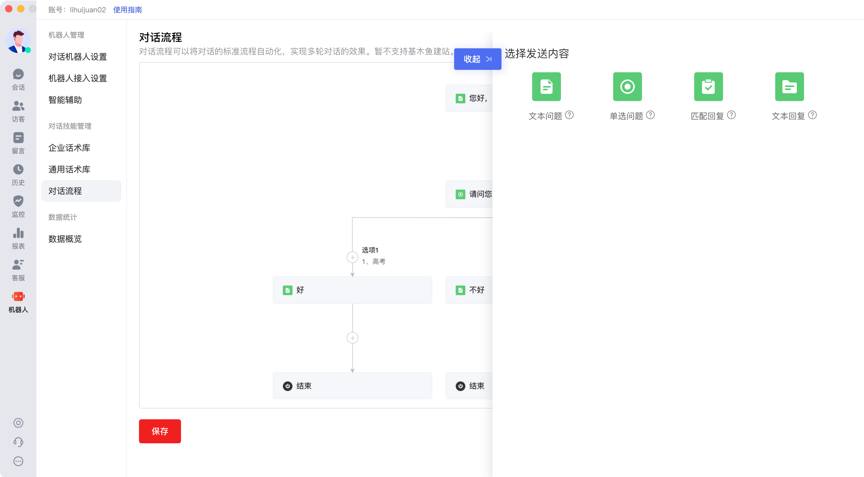Viewport: 864px width, 477px height.
Task: Open the 客服 agents sidebar icon
Action: pyautogui.click(x=18, y=270)
